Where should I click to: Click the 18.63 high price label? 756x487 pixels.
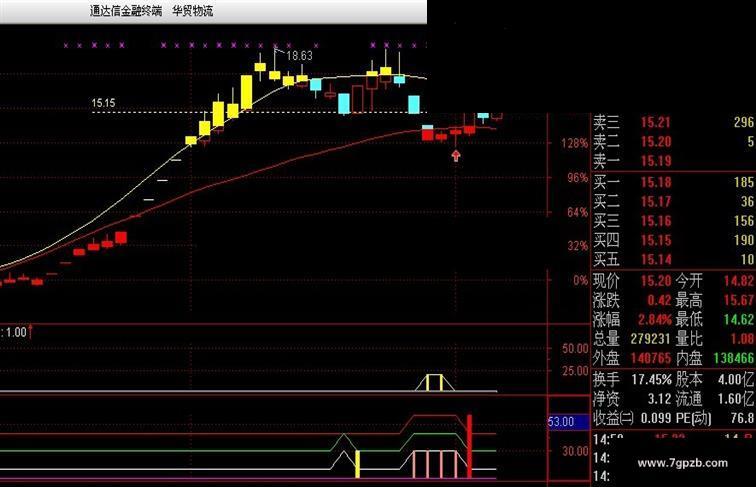(299, 56)
